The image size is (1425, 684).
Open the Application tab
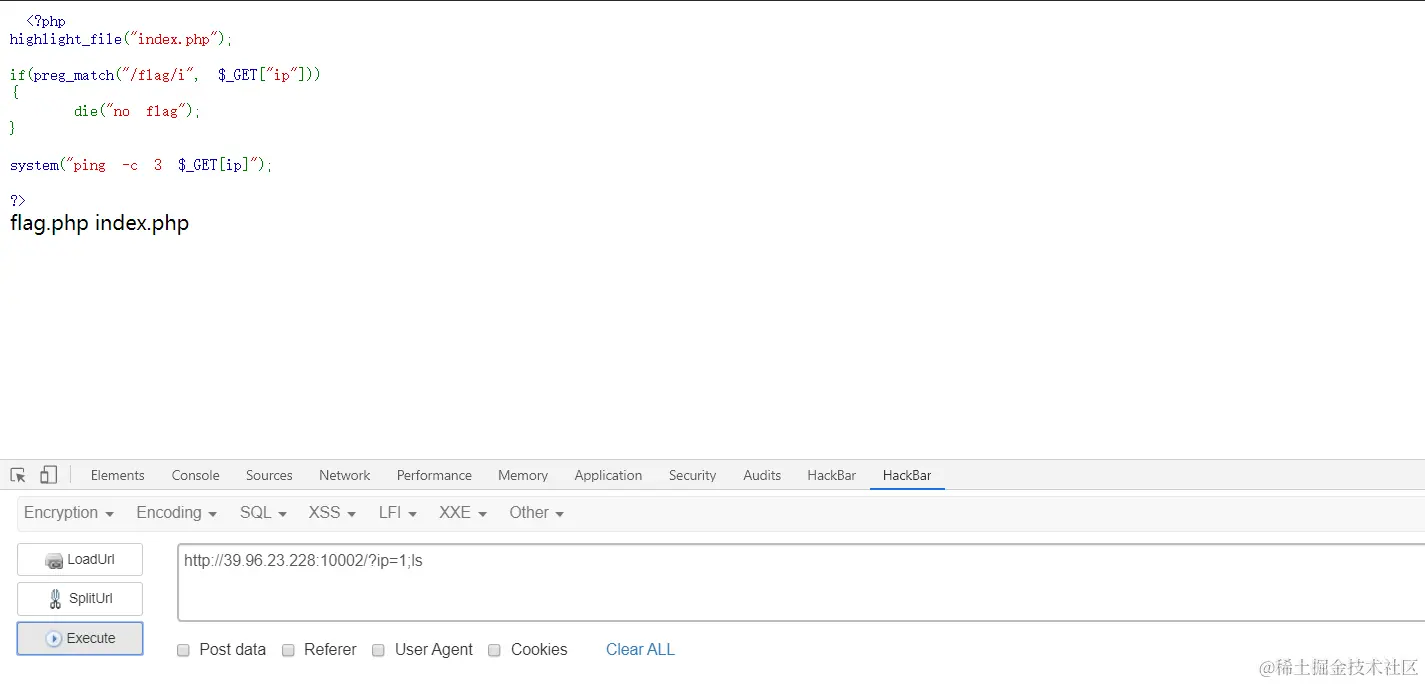pyautogui.click(x=608, y=475)
